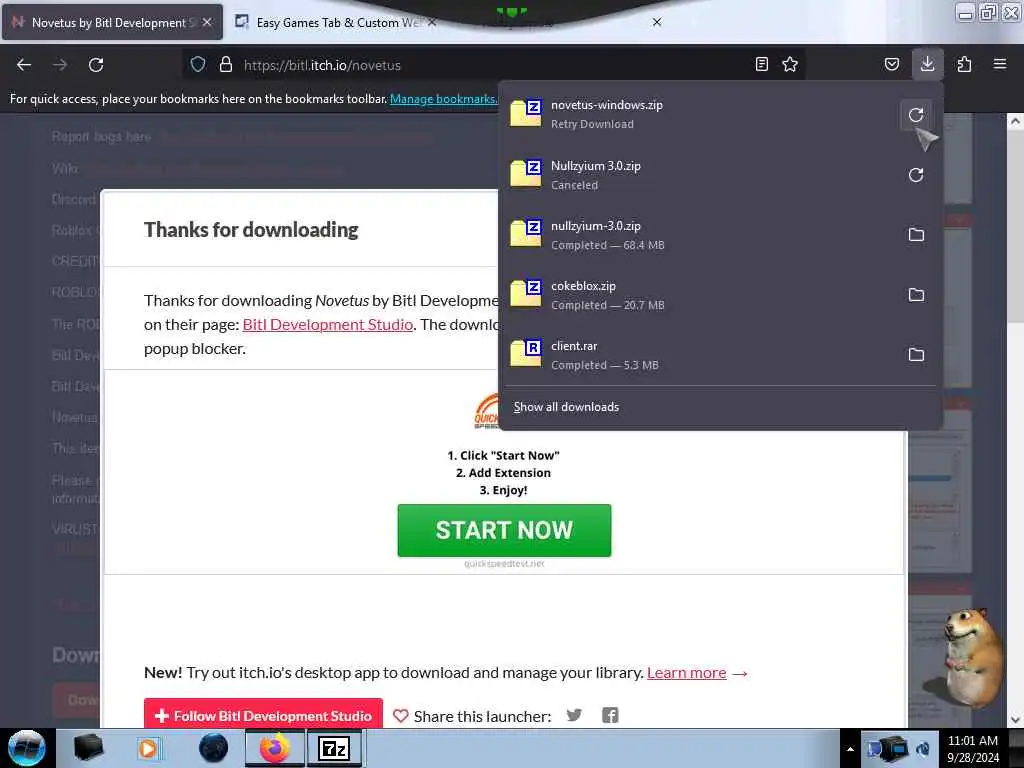Bookmark this page with the star icon

(x=790, y=65)
